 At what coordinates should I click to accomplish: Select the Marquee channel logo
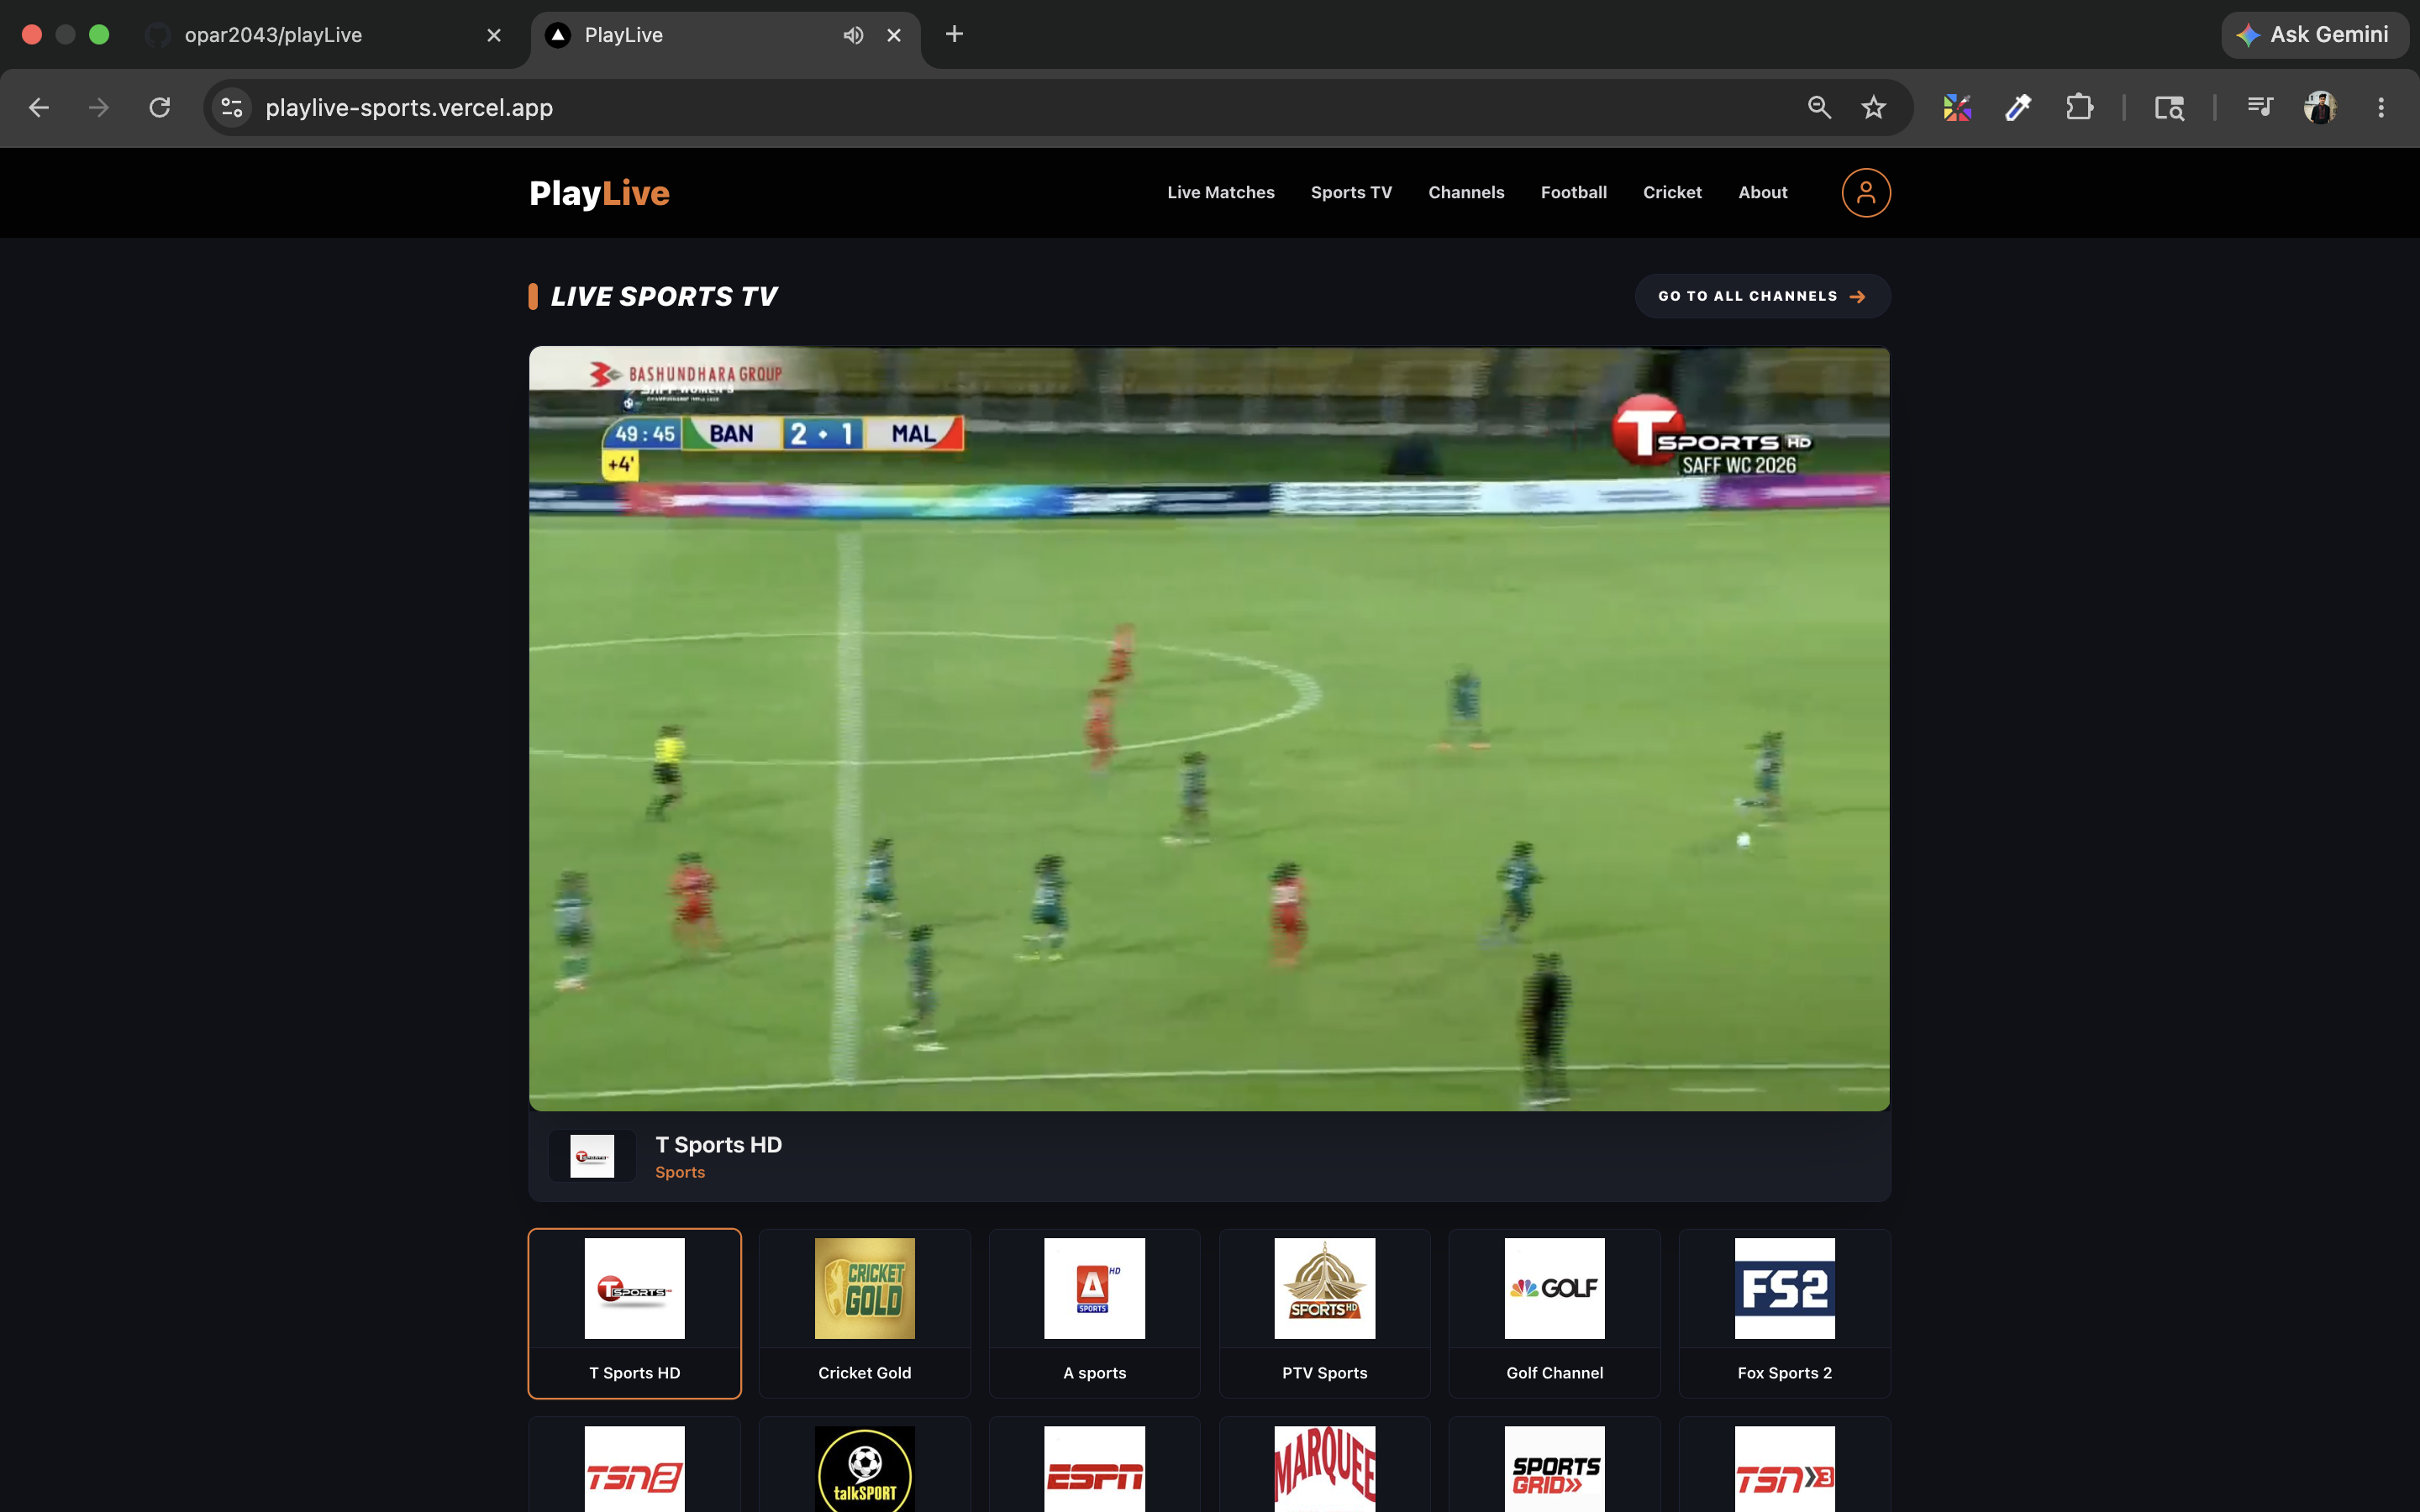(1324, 1469)
